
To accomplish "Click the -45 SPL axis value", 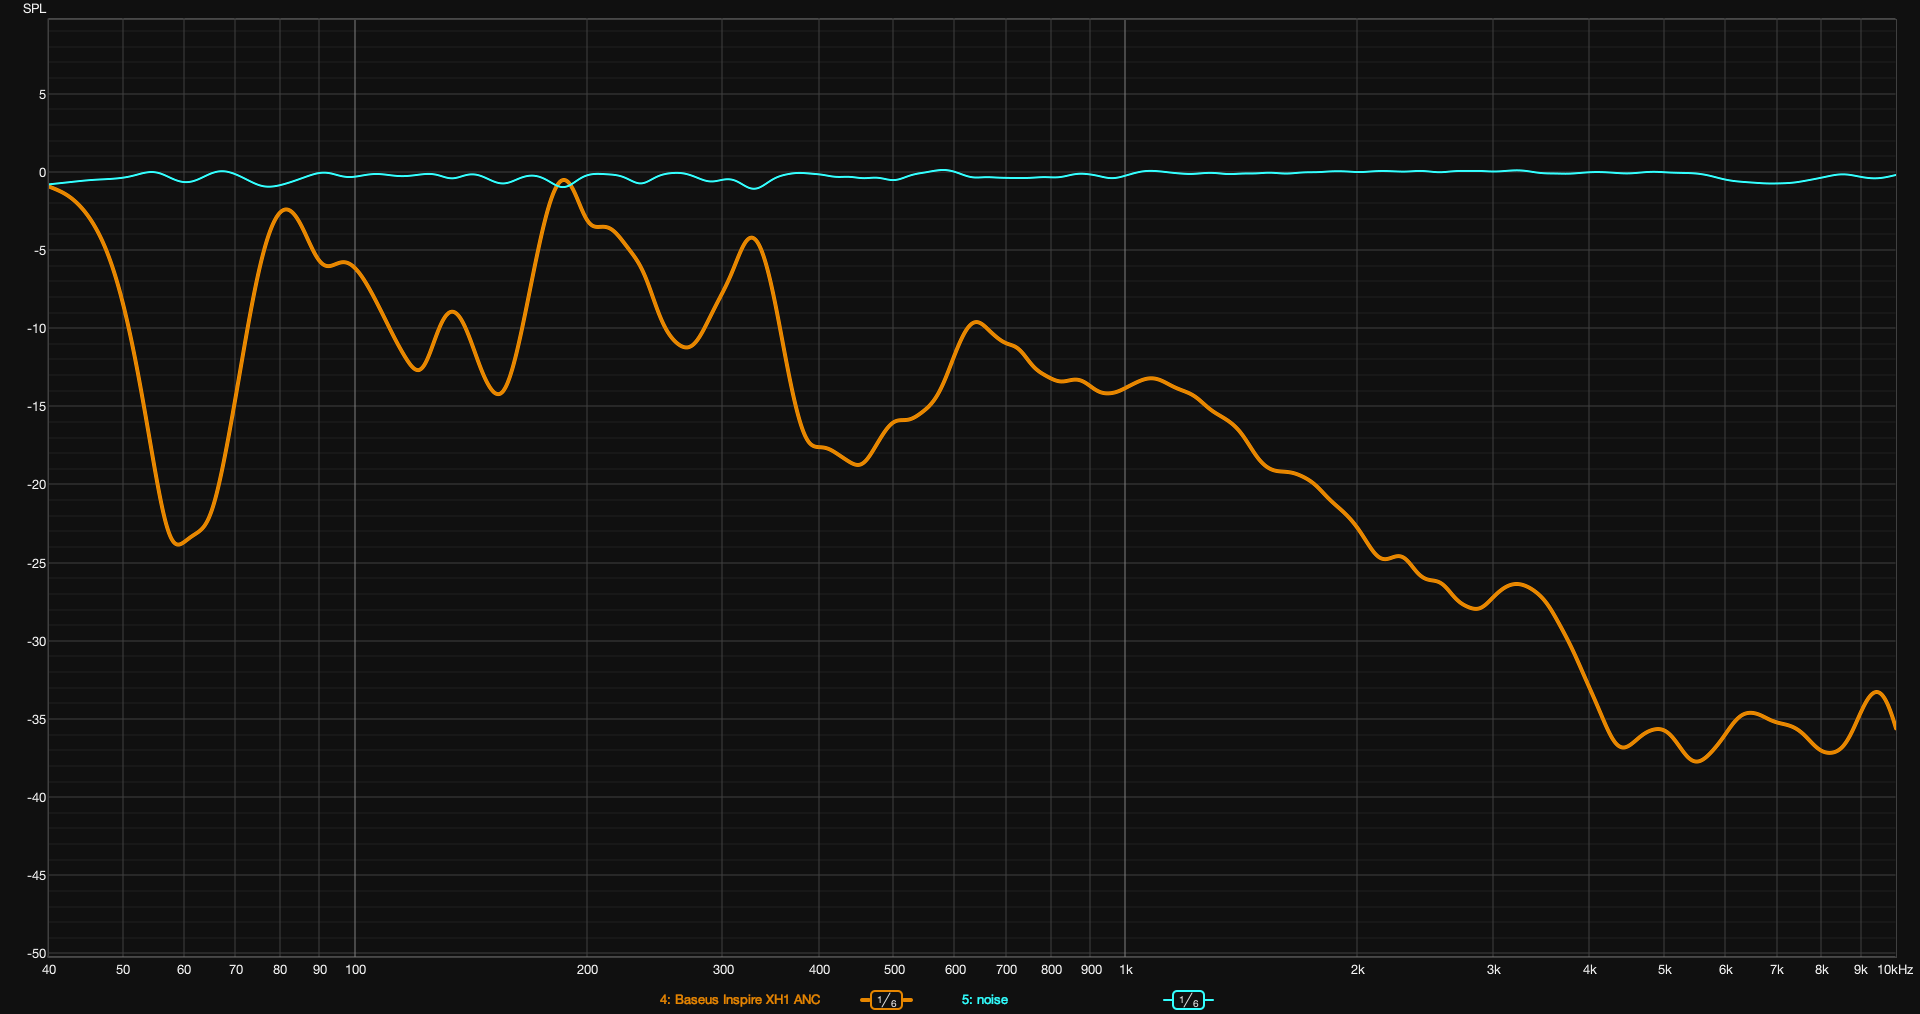I will (x=37, y=876).
